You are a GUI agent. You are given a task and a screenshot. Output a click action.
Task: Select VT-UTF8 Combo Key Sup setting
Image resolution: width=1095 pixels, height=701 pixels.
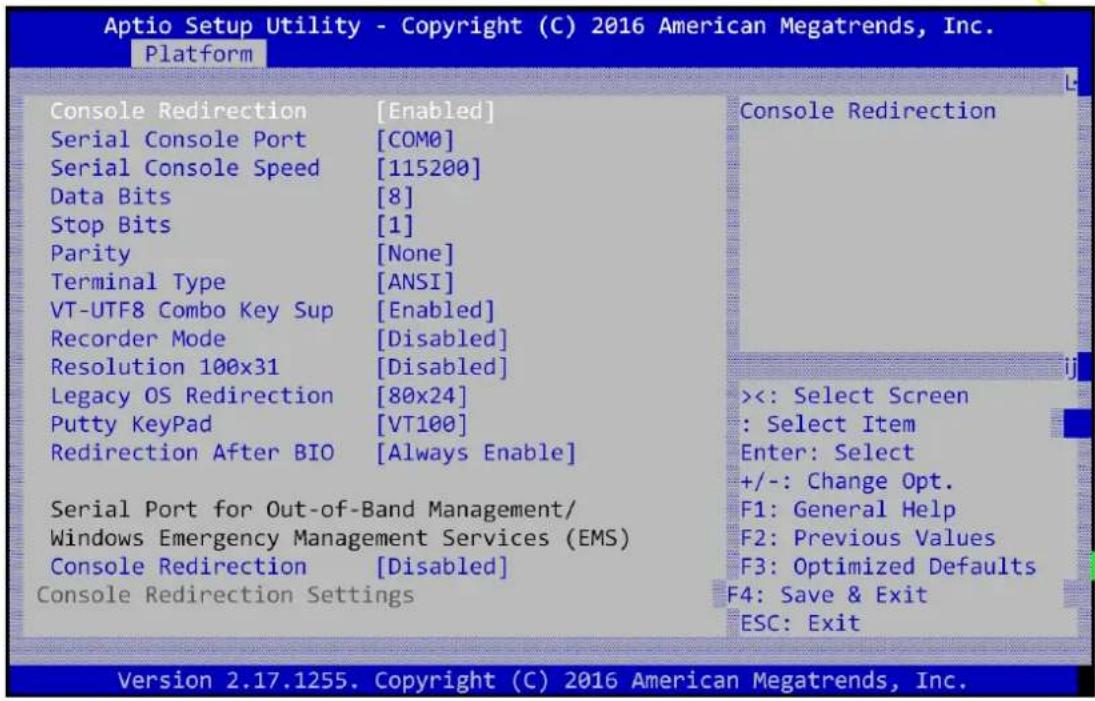191,311
